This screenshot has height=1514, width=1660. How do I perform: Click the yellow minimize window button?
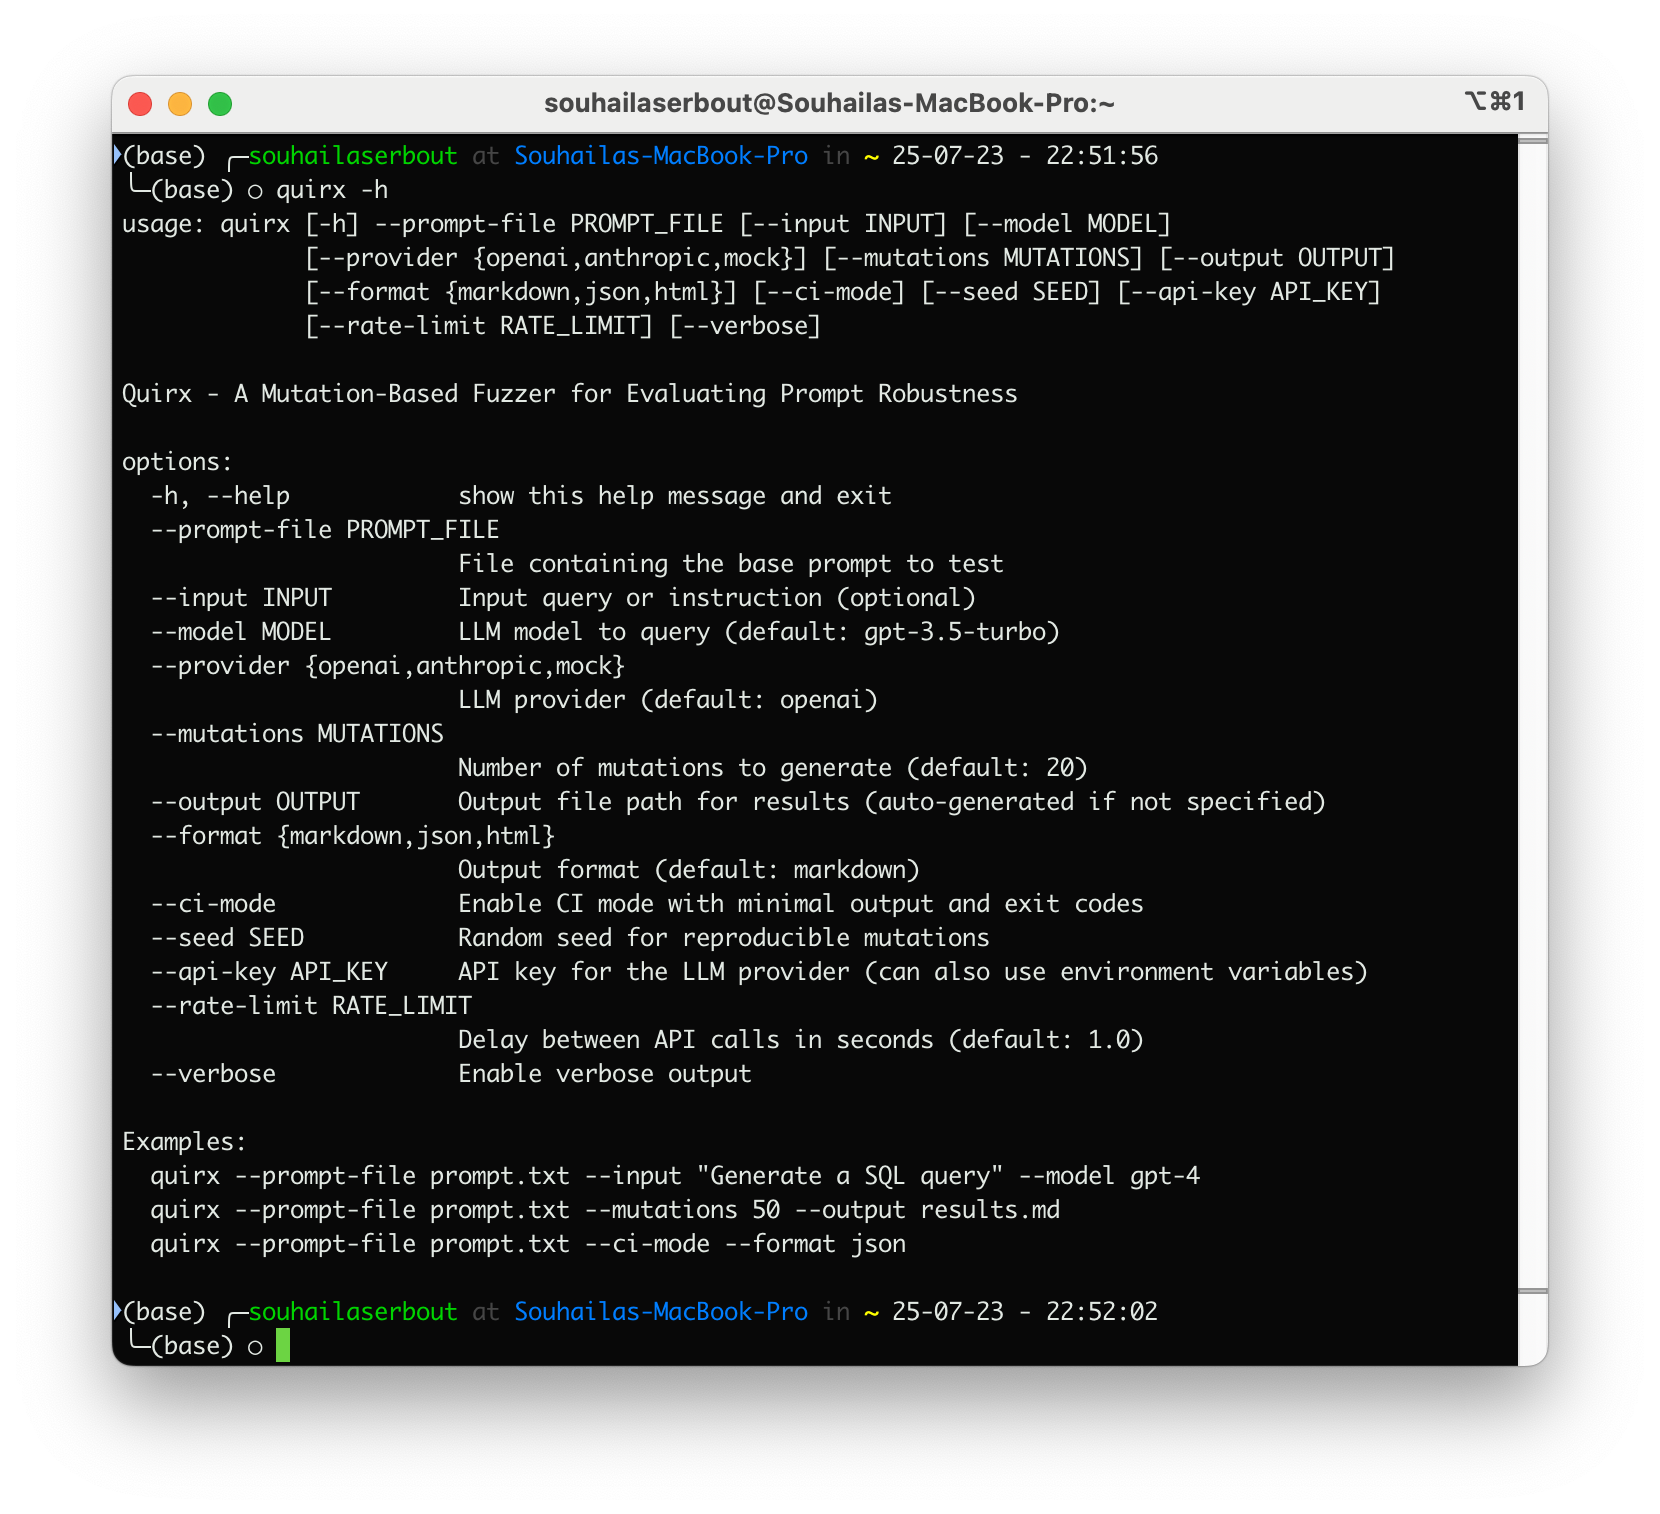[180, 104]
